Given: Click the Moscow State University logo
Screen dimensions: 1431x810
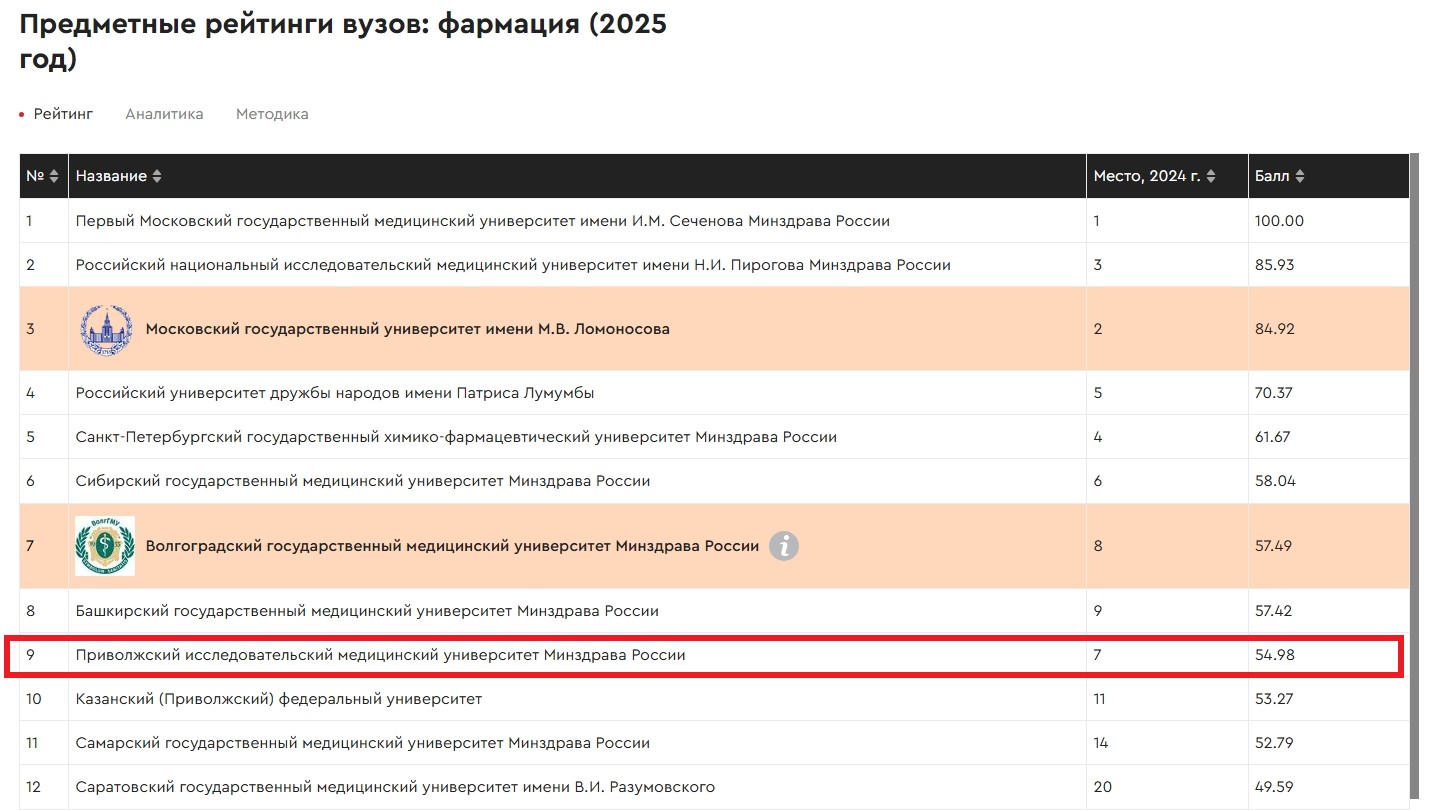Looking at the screenshot, I should 106,329.
